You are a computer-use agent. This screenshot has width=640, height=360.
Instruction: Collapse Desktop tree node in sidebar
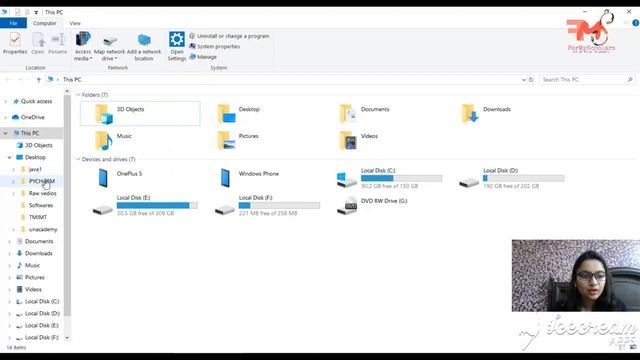(x=9, y=157)
